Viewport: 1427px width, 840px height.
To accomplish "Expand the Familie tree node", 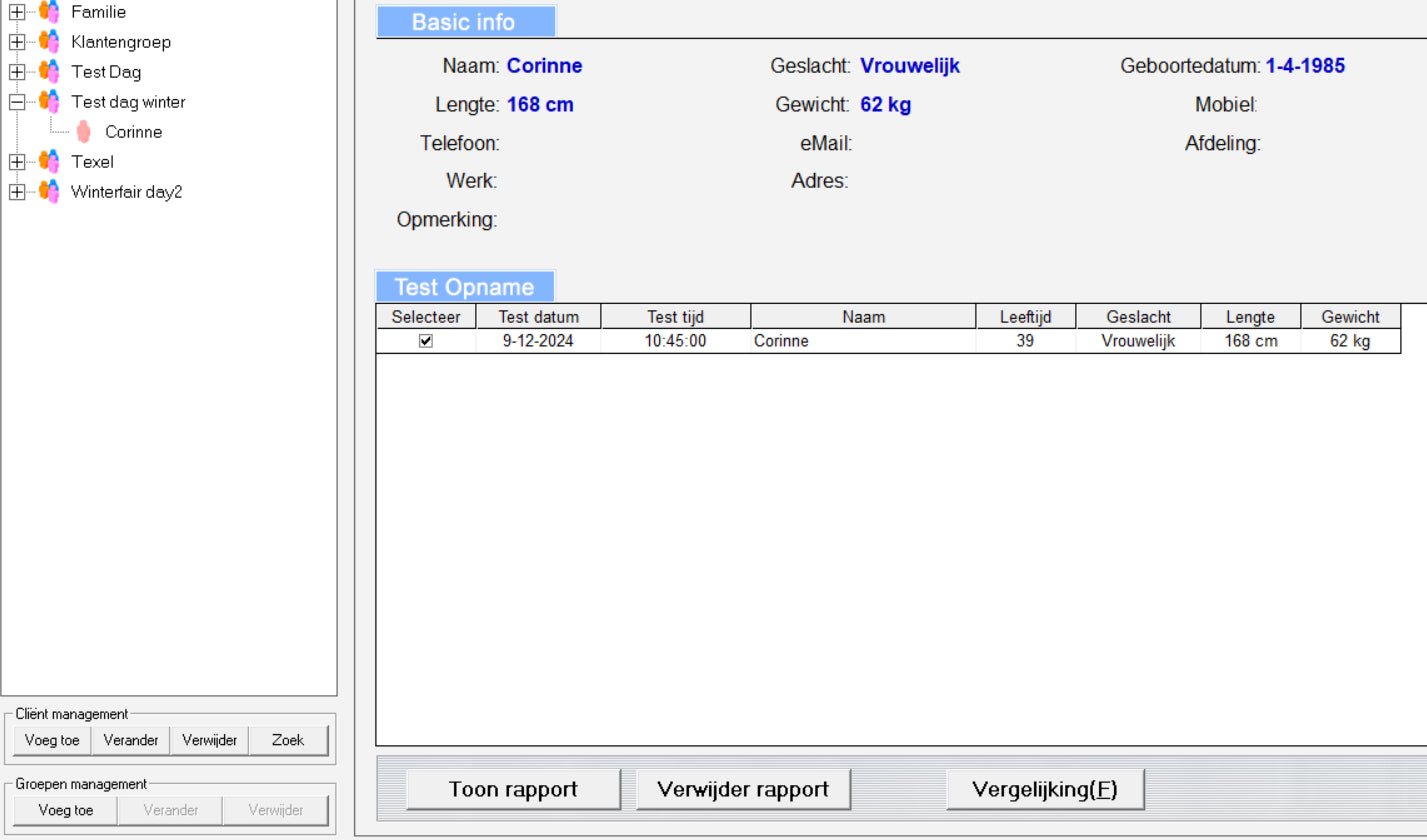I will (x=17, y=12).
